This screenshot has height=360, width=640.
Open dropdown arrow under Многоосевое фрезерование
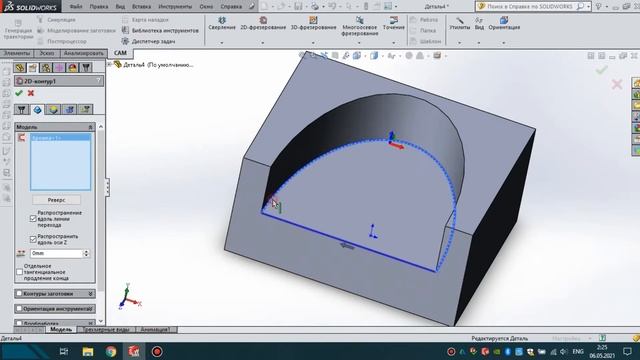359,42
